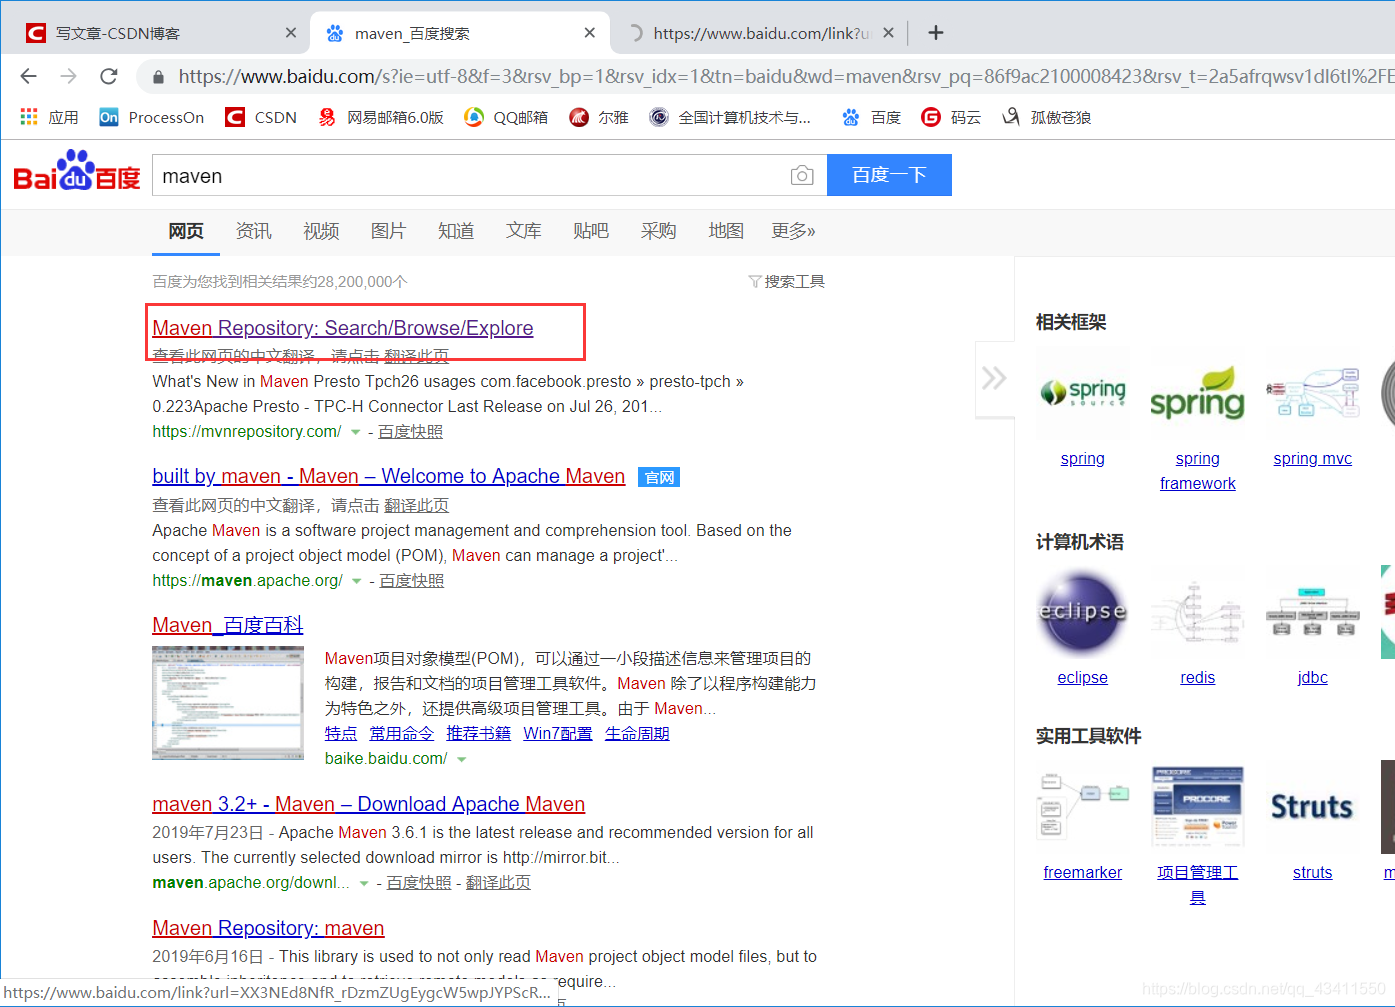The height and width of the screenshot is (1007, 1395).
Task: Go back with the browser back arrow
Action: [28, 76]
